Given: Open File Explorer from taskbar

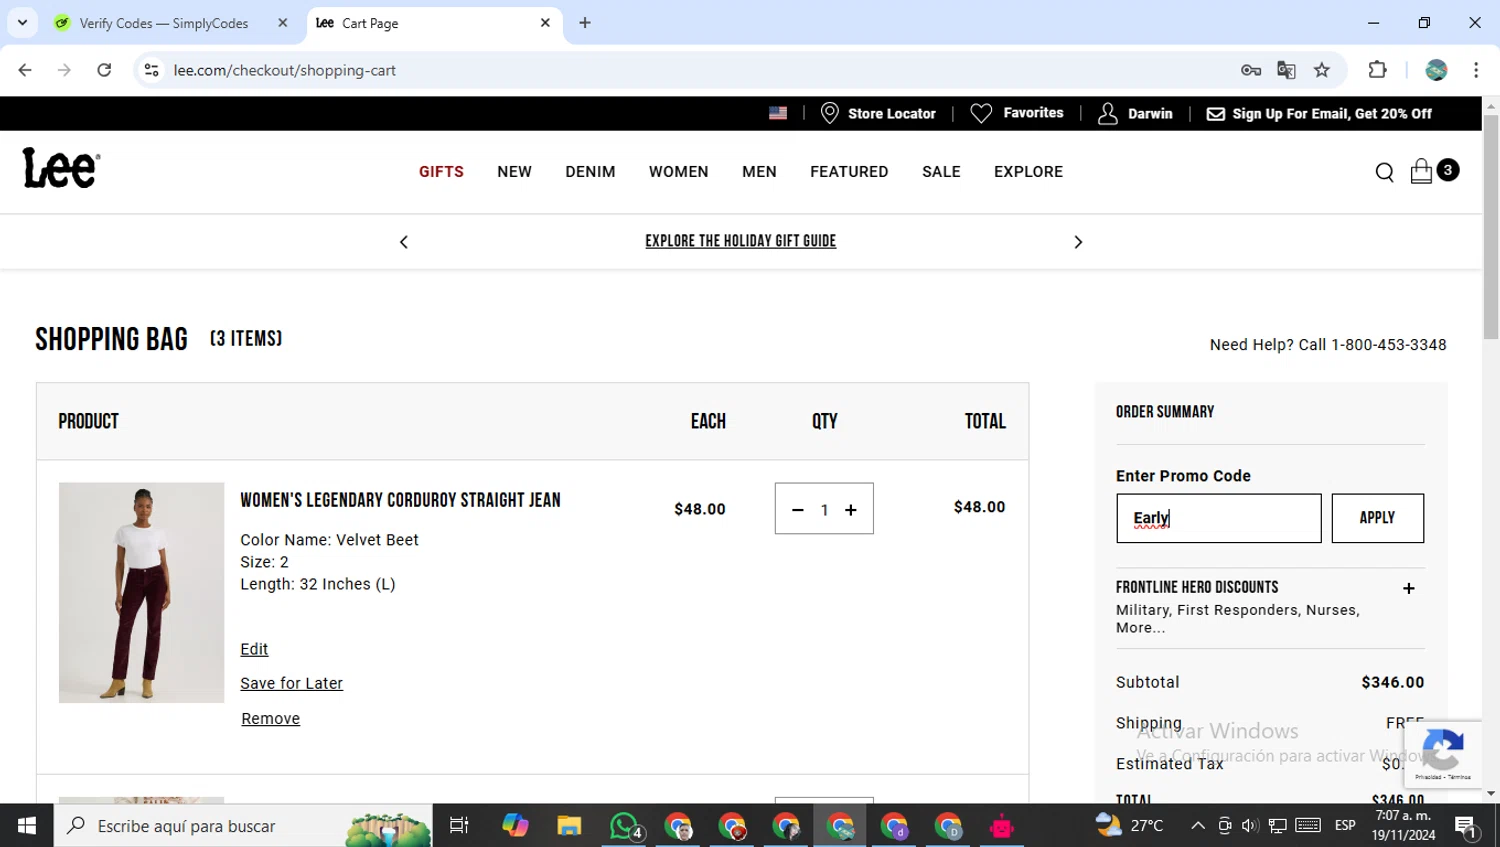Looking at the screenshot, I should (569, 826).
